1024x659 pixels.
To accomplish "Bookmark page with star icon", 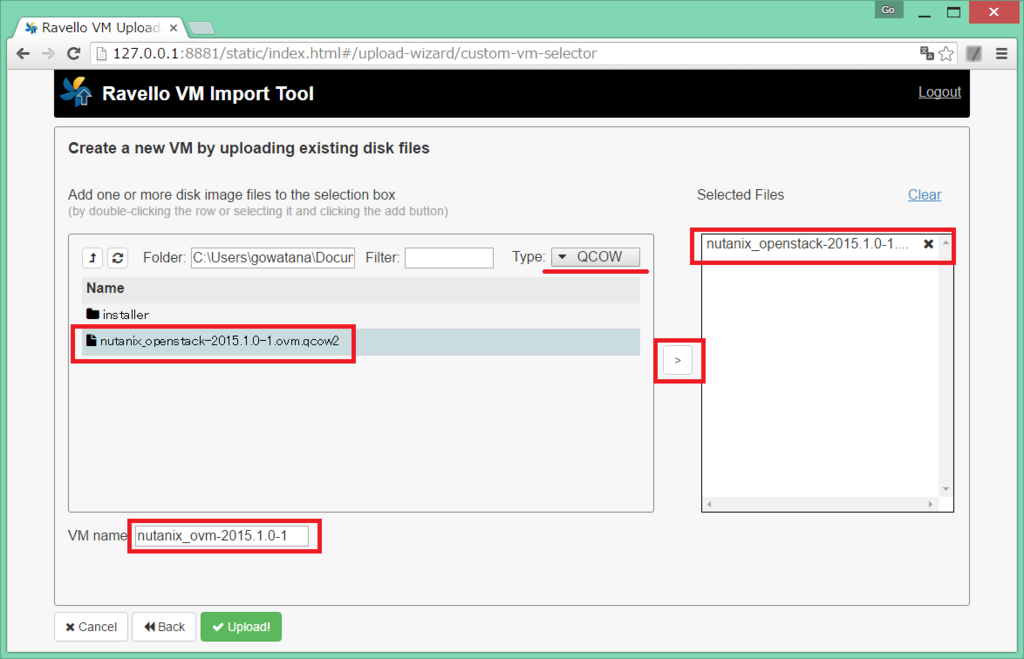I will coord(946,54).
